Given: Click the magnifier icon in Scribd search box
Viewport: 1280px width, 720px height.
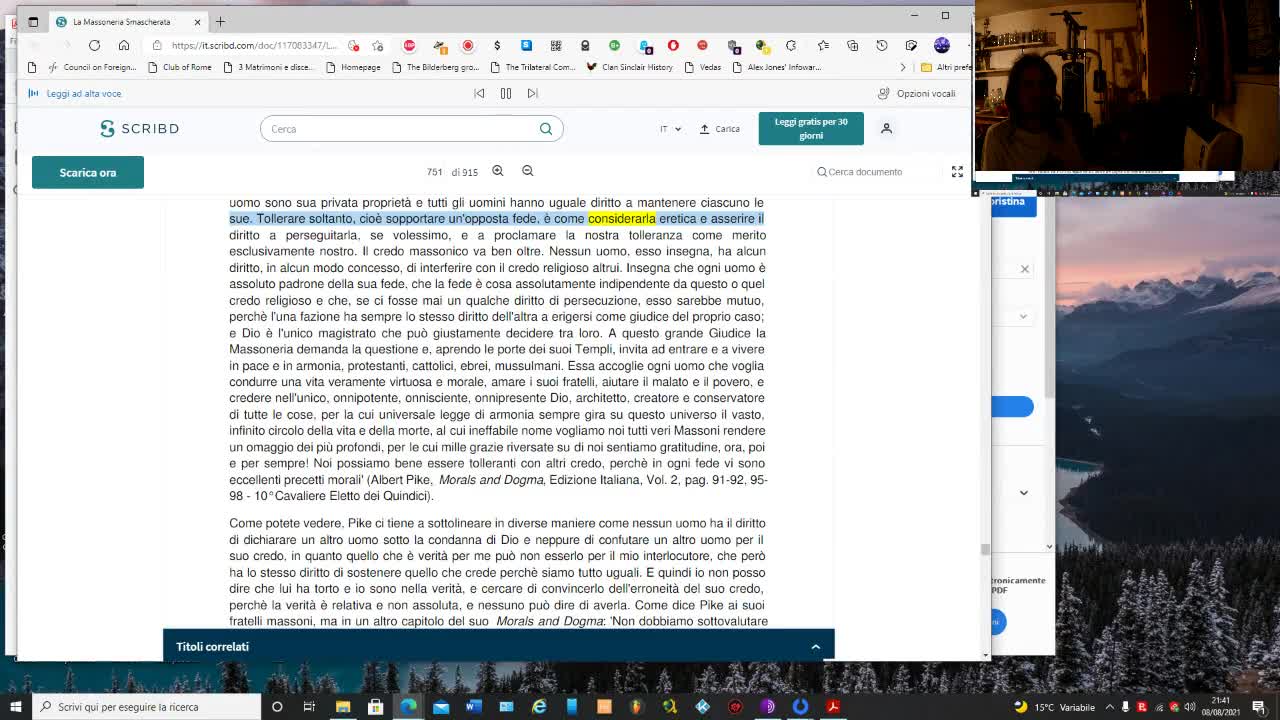Looking at the screenshot, I should click(x=546, y=128).
